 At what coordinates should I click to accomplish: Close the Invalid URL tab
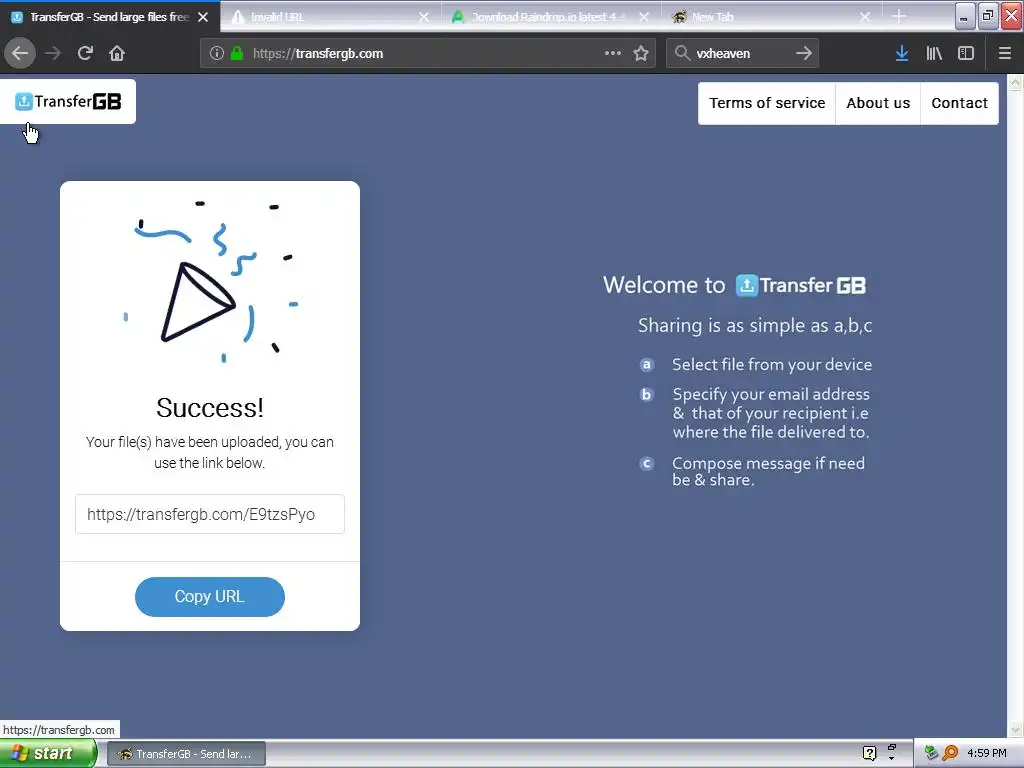[x=424, y=17]
